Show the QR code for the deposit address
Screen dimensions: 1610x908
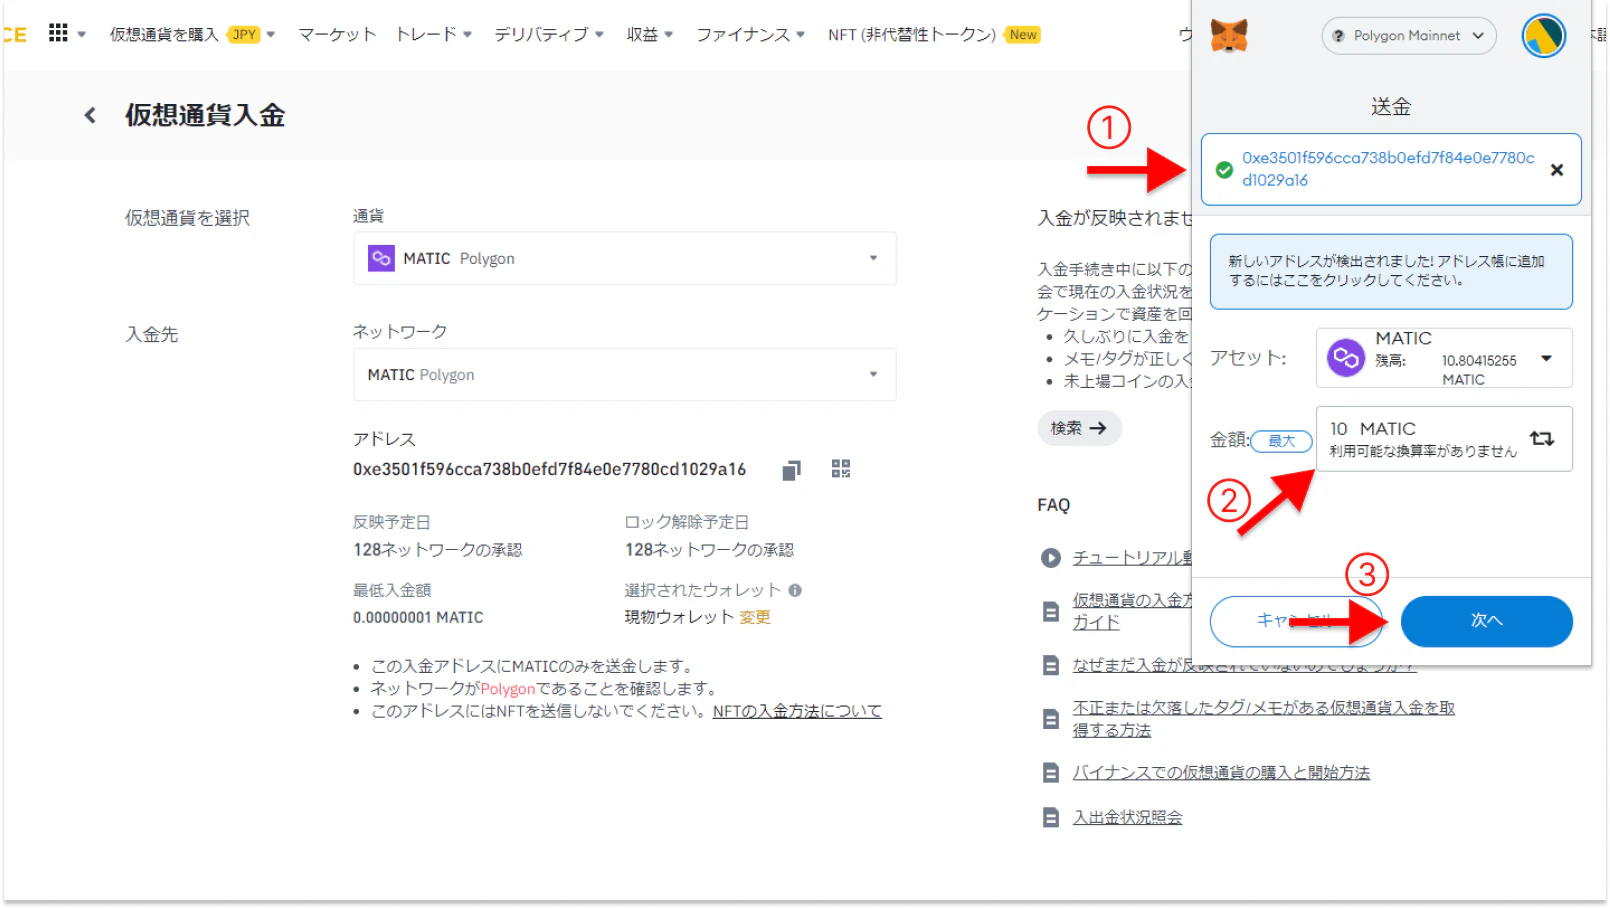(x=841, y=469)
